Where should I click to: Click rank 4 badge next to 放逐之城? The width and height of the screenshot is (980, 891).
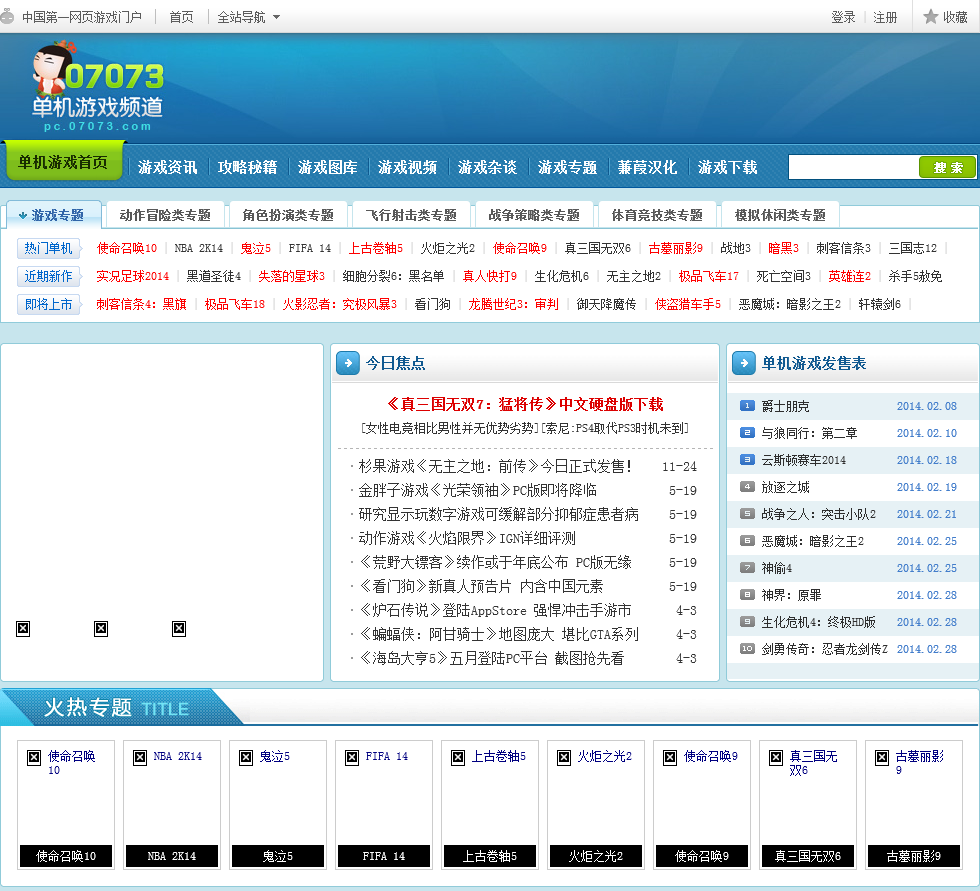[x=747, y=487]
